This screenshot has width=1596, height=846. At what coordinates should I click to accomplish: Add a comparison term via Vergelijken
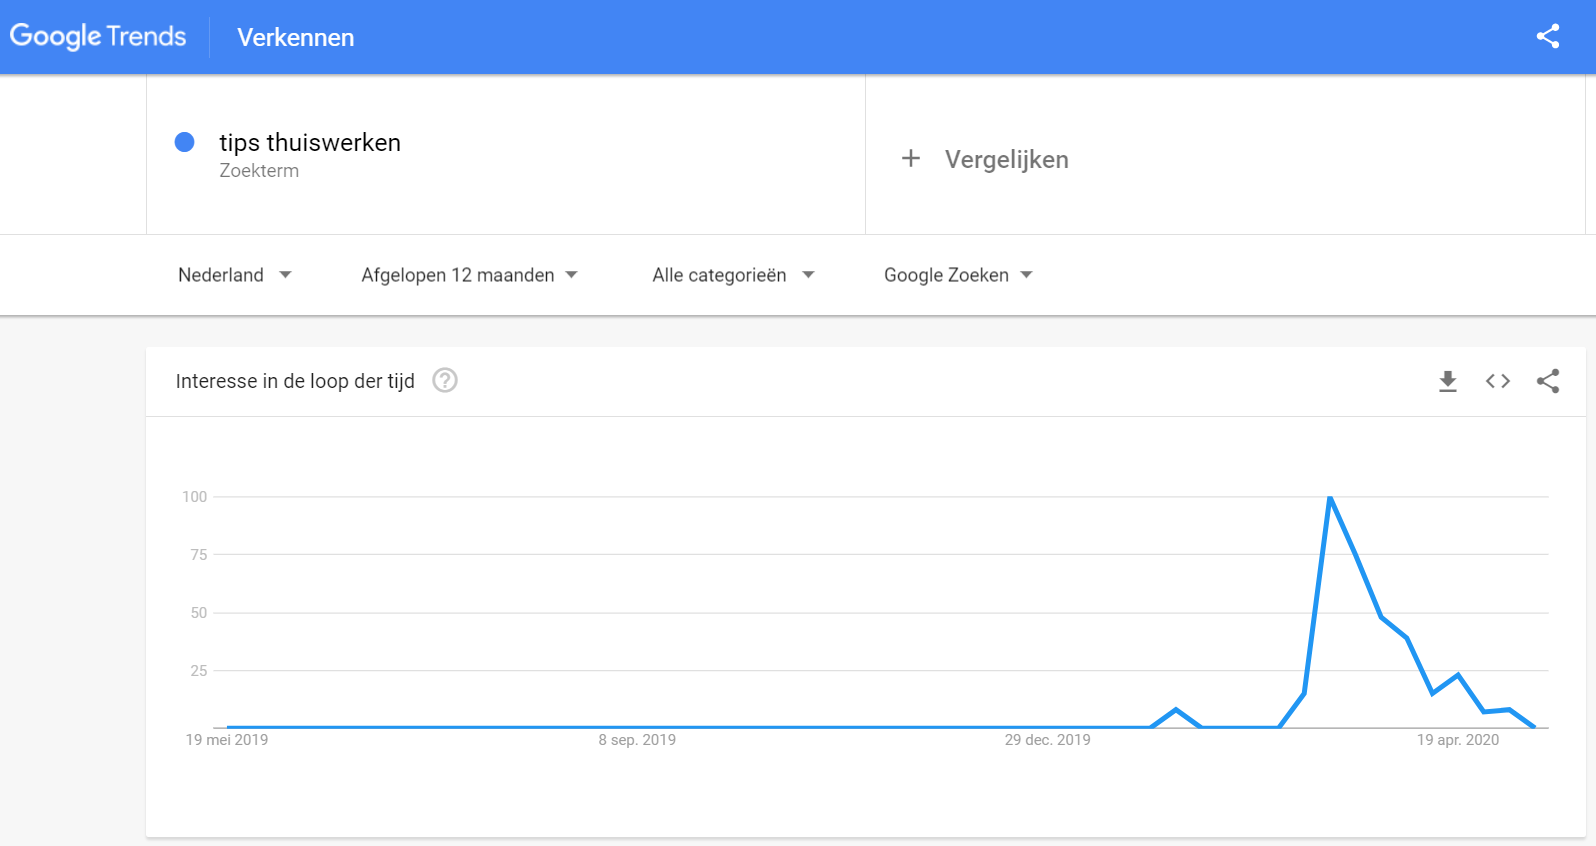(1006, 160)
